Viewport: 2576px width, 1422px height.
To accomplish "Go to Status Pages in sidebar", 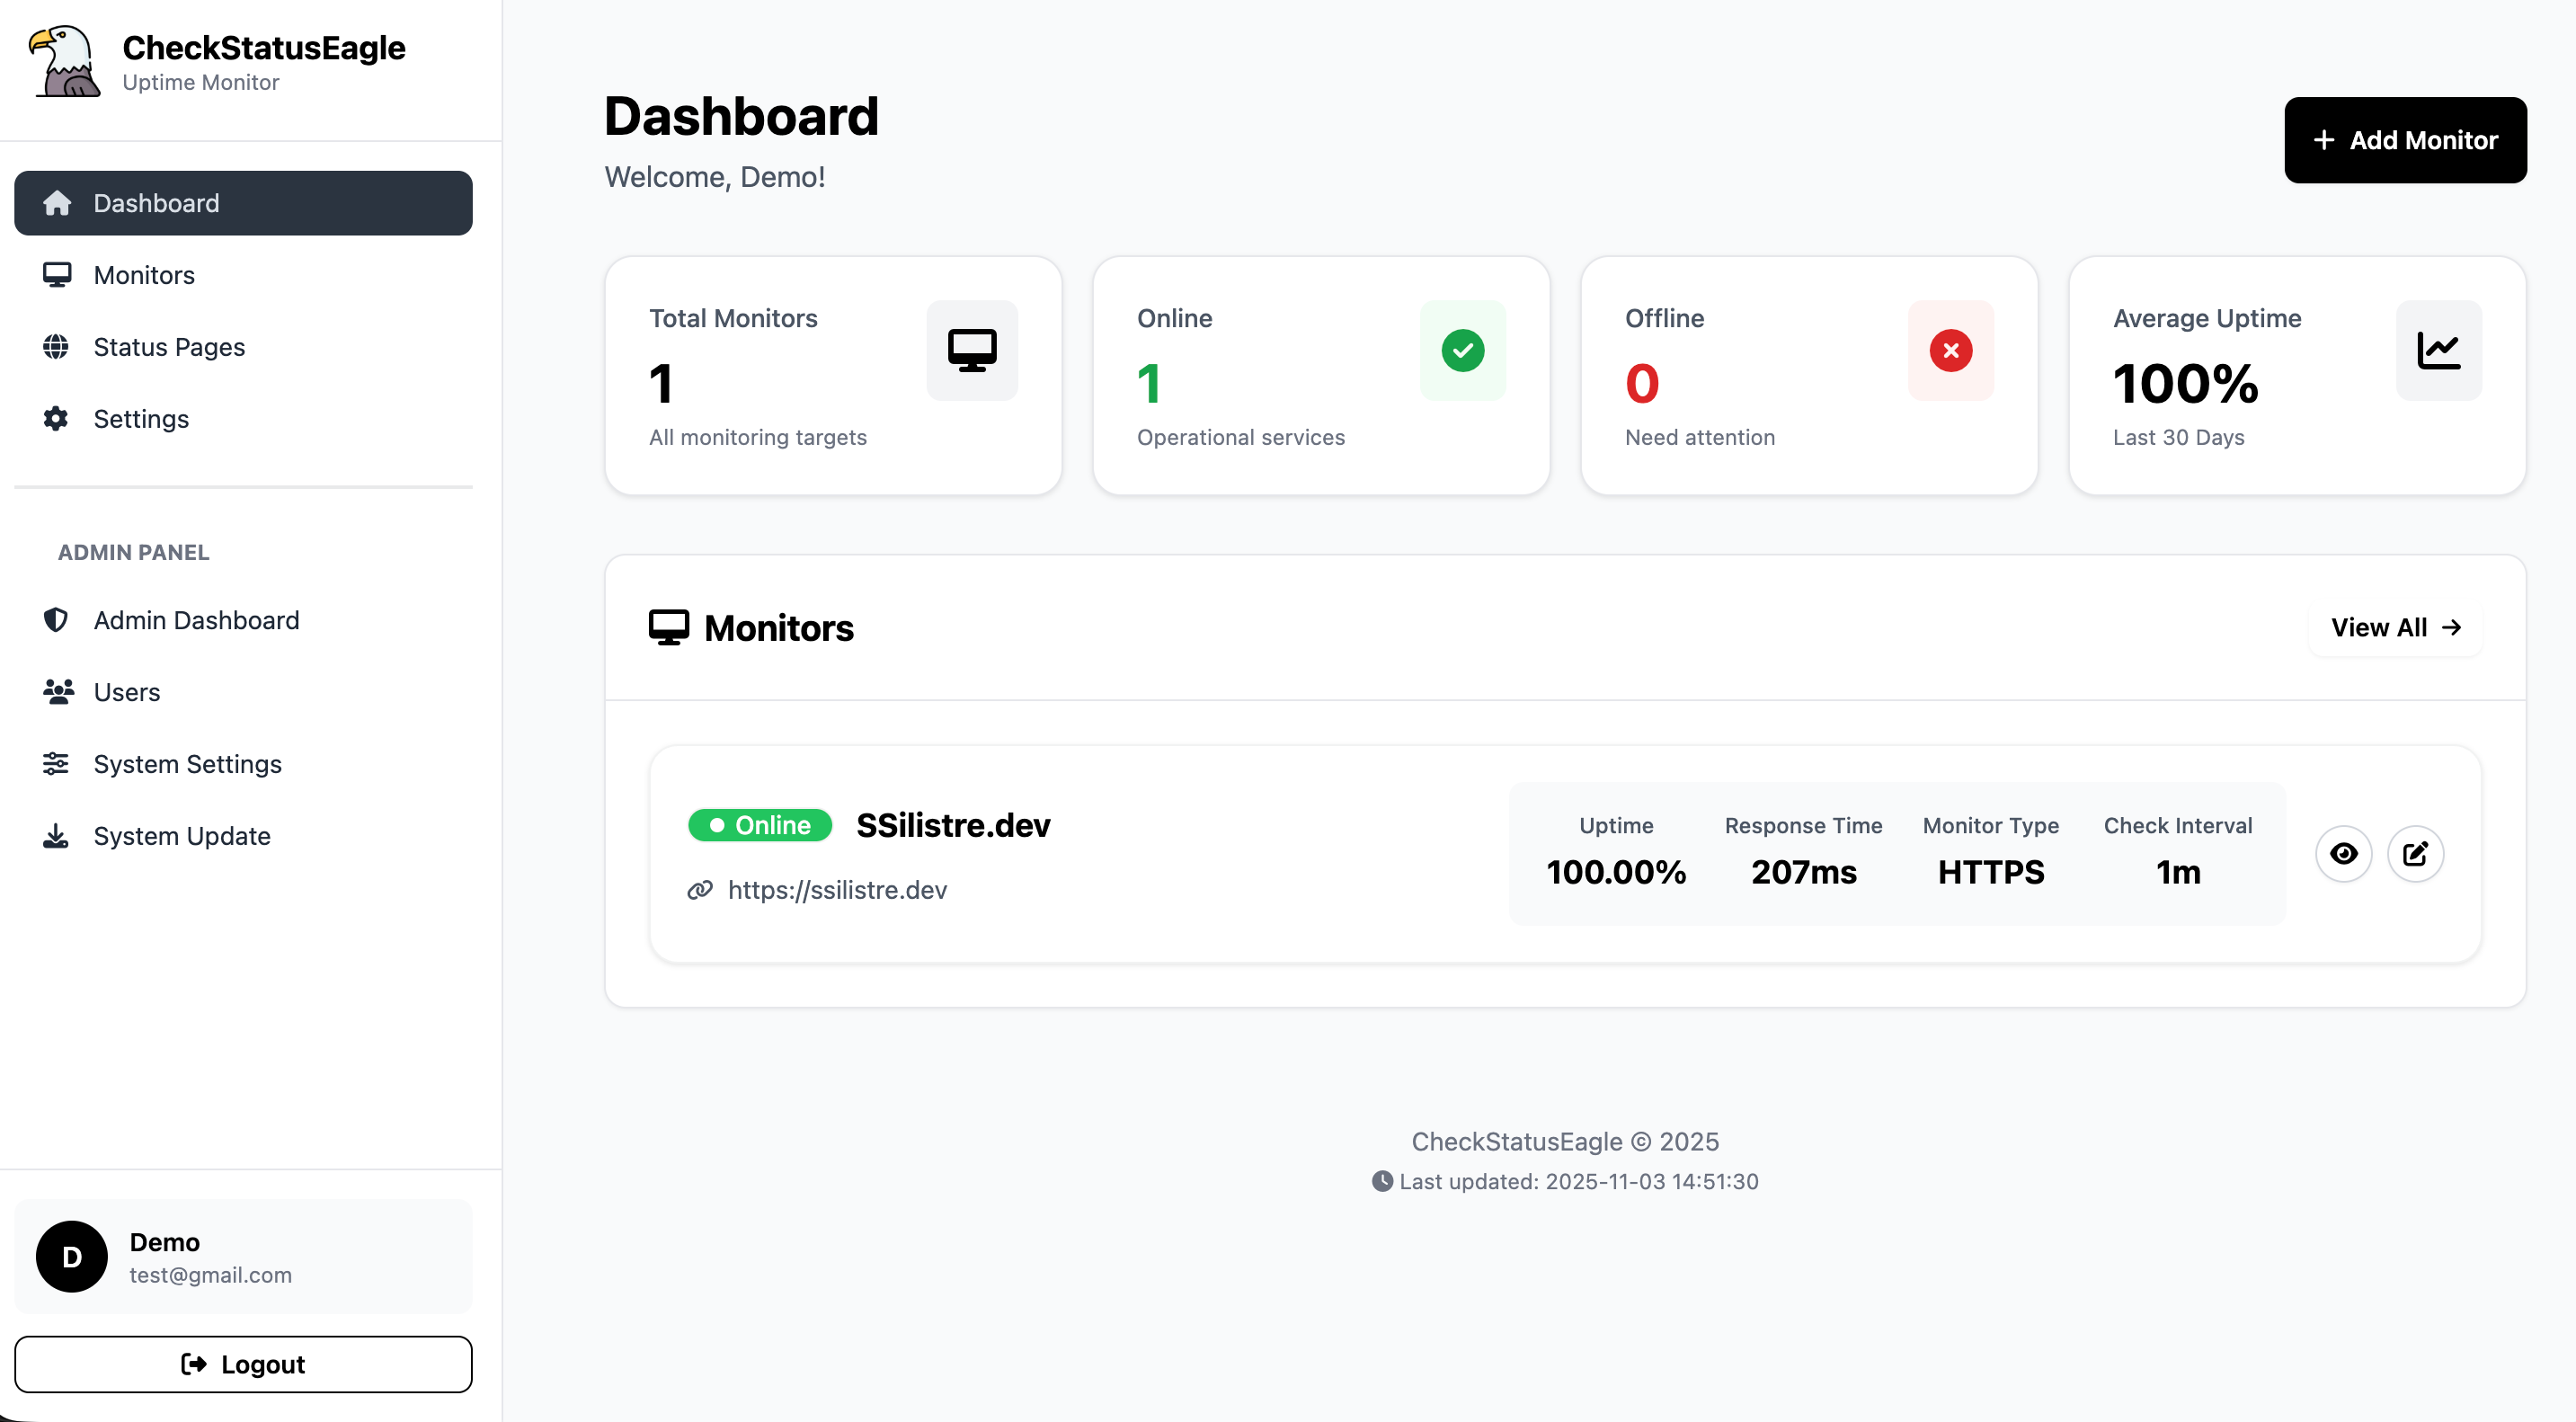I will (x=169, y=347).
